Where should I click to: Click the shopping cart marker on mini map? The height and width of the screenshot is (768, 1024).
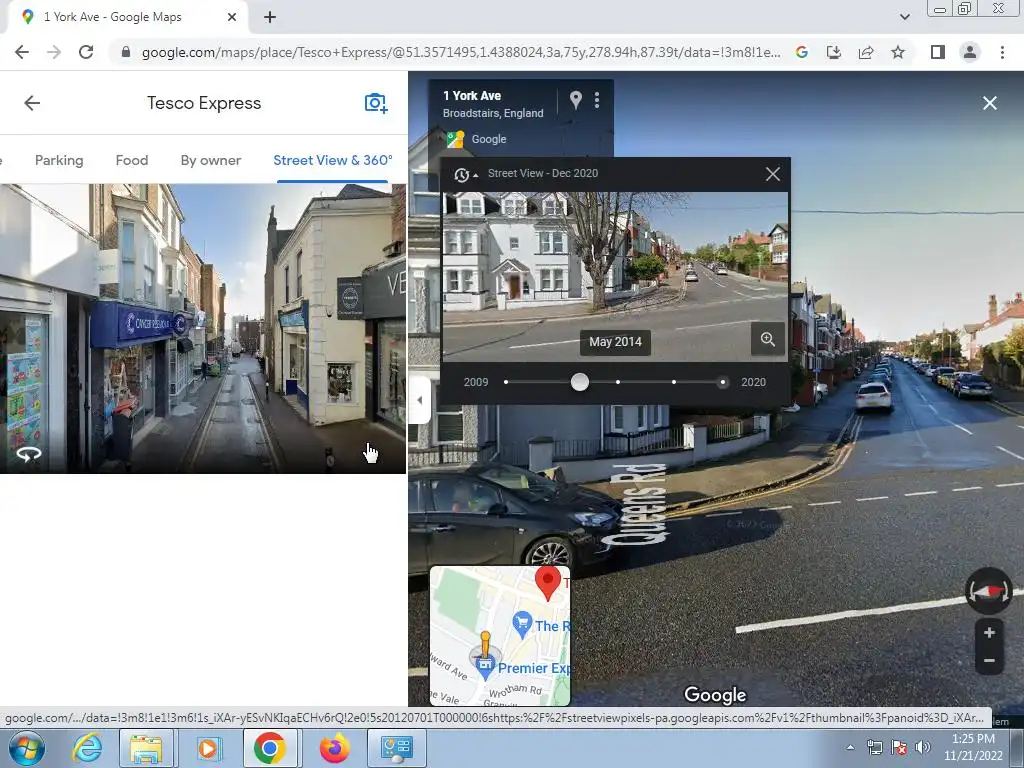(x=522, y=624)
